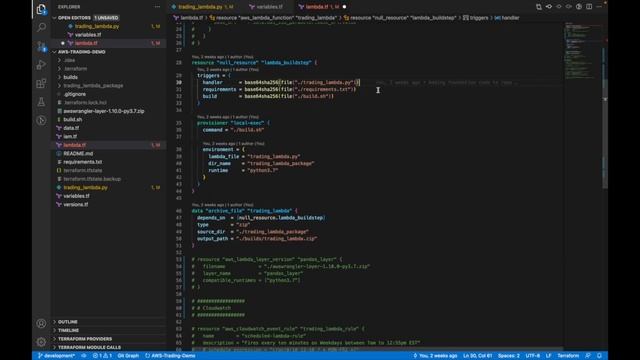The height and width of the screenshot is (360, 640).
Task: Expand the Terraform Module Calls panel
Action: tap(89, 348)
